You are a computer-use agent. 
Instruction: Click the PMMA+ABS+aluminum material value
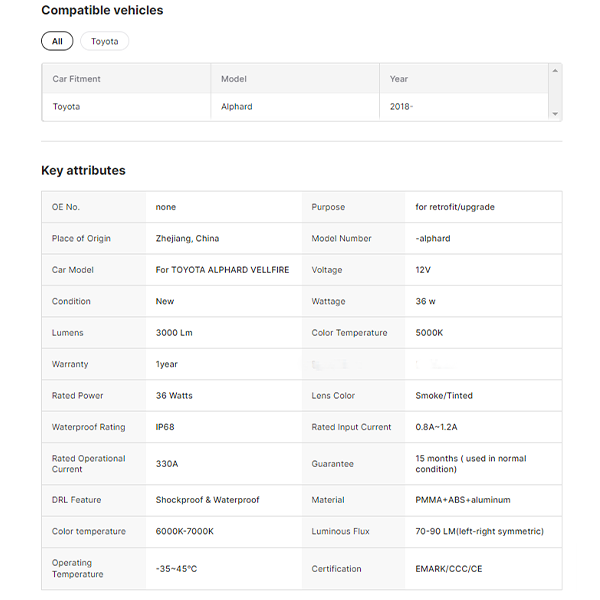click(463, 500)
